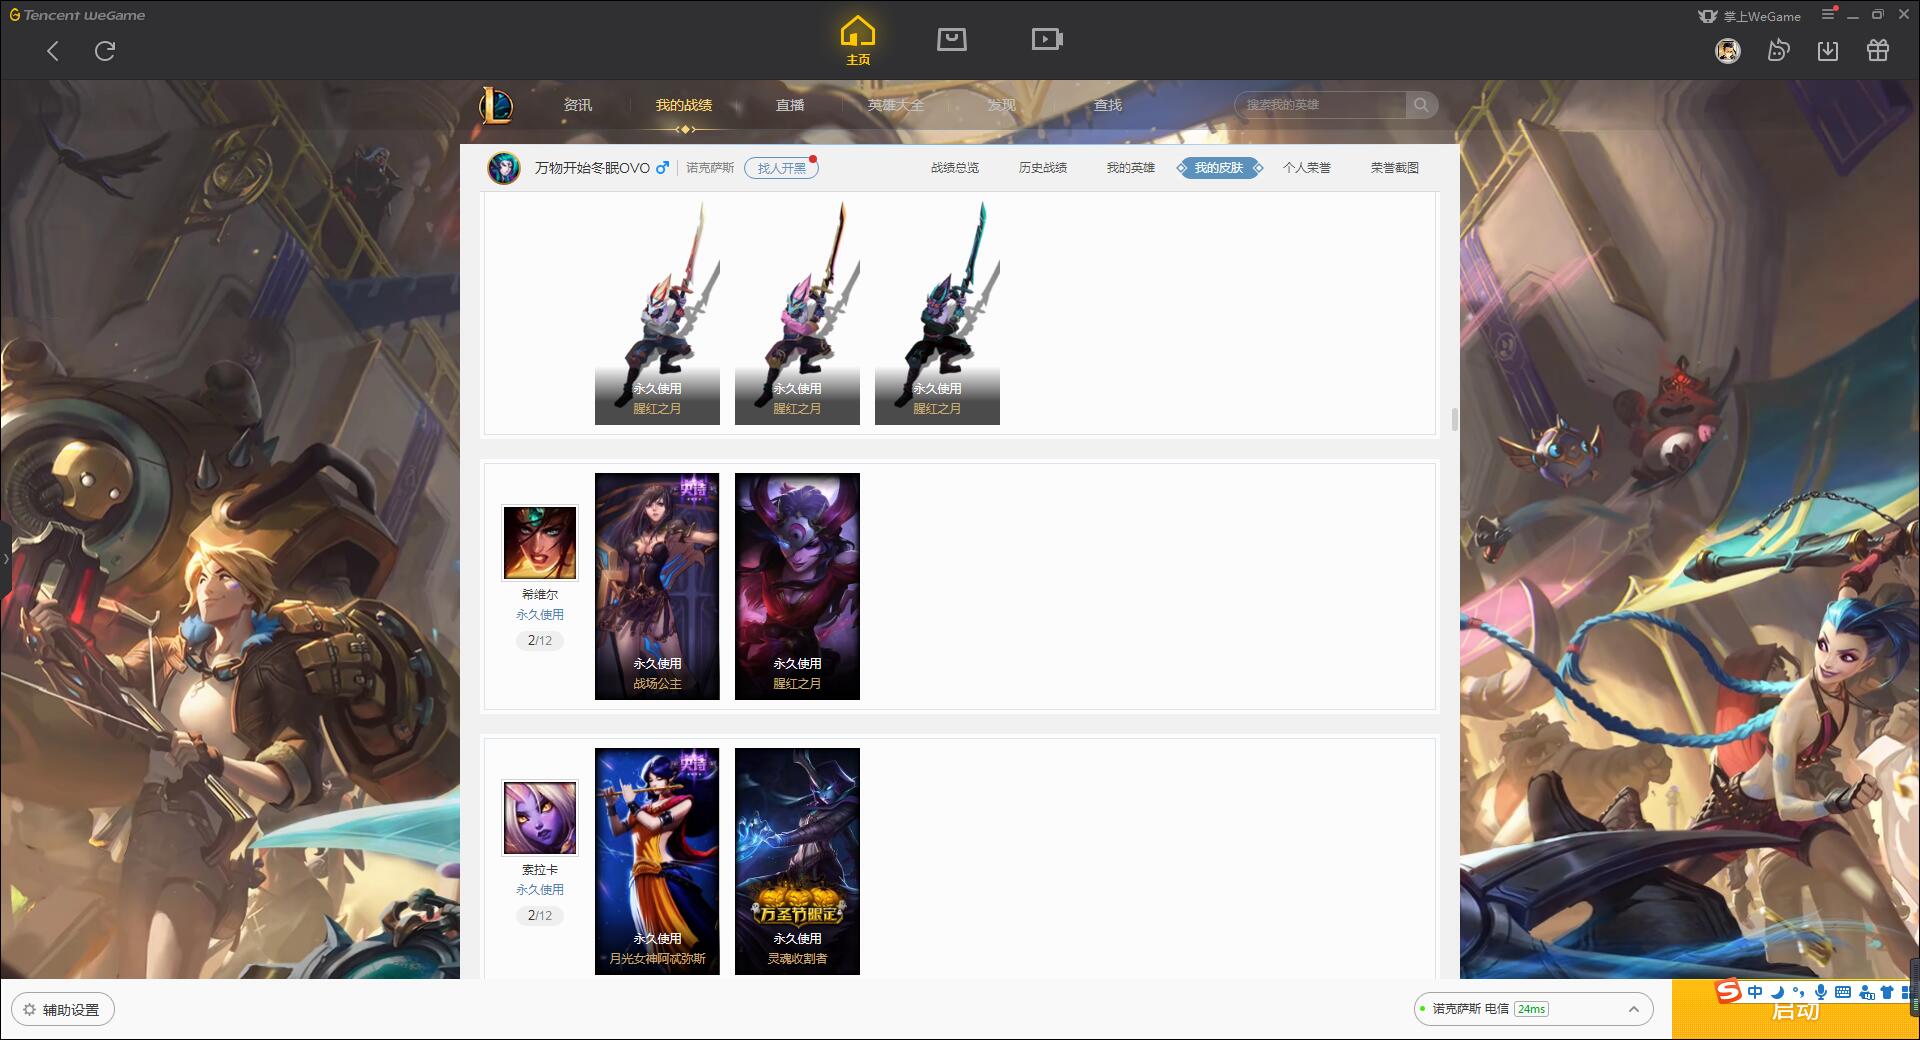This screenshot has width=1920, height=1040.
Task: Click the Sogou microphone voice input
Action: point(1821,992)
